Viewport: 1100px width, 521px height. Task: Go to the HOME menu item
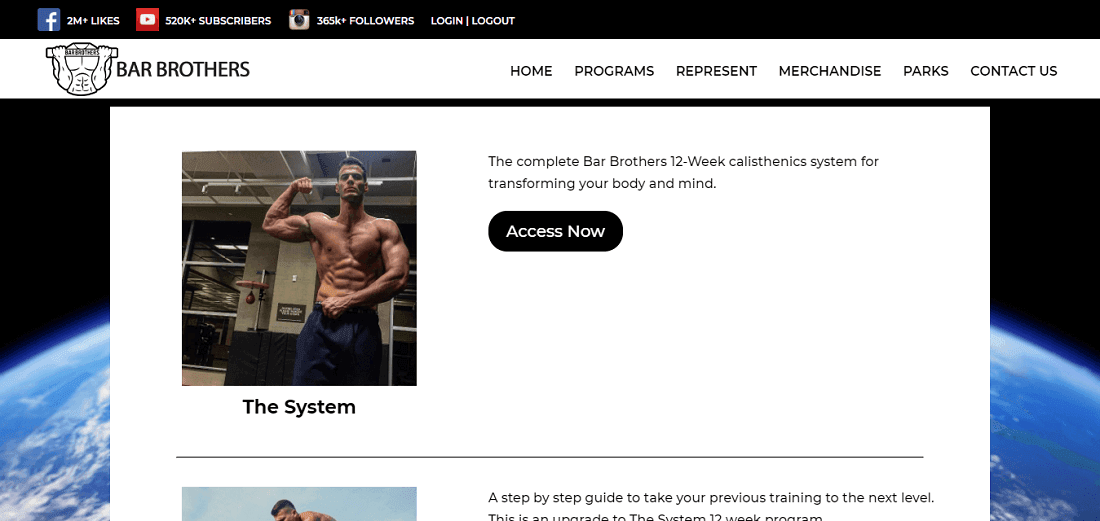click(x=531, y=71)
